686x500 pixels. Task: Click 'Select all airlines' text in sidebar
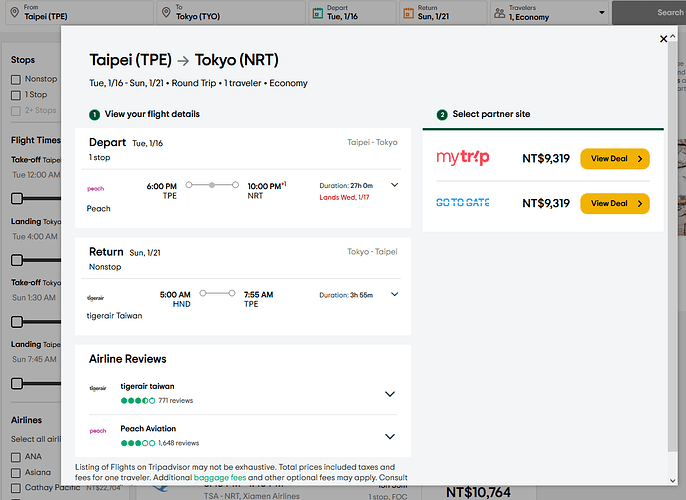pyautogui.click(x=36, y=439)
